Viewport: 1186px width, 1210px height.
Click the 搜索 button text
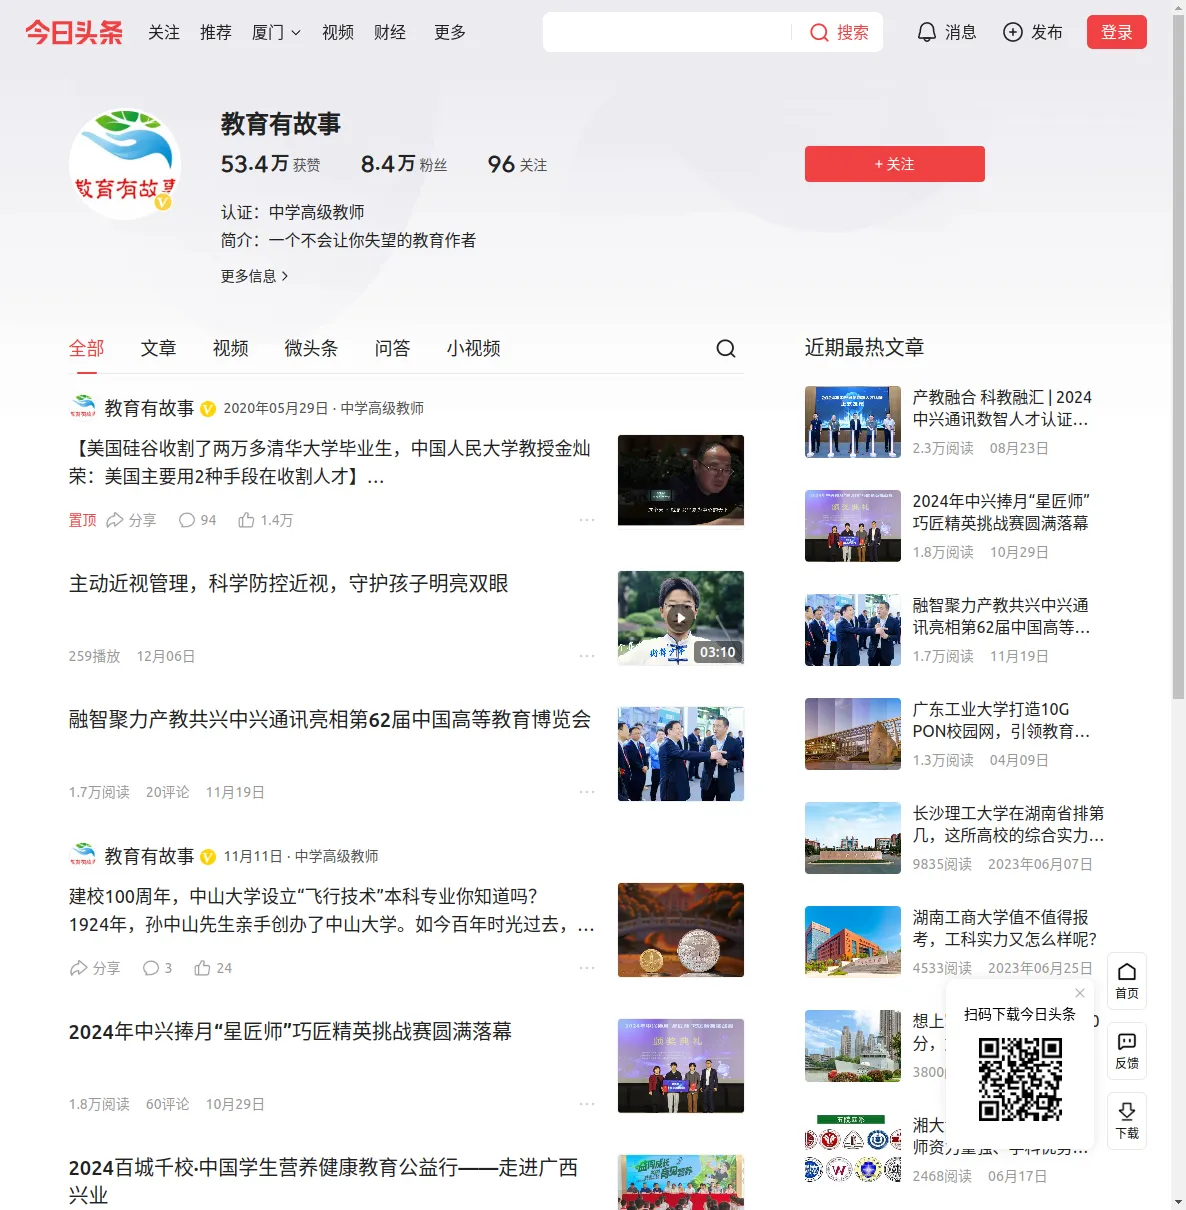pyautogui.click(x=853, y=33)
